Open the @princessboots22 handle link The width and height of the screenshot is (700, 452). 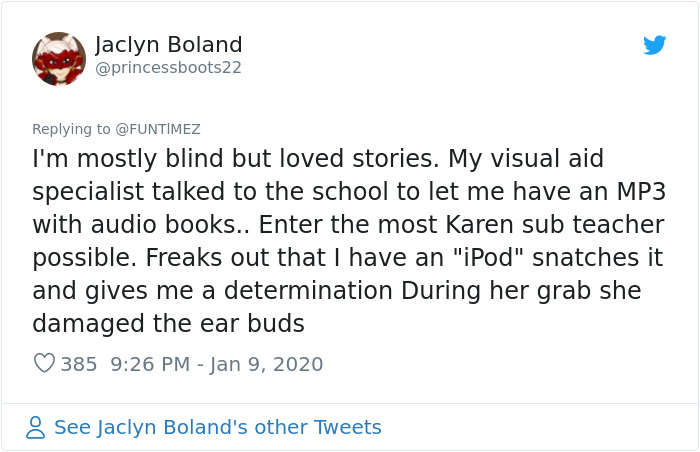click(168, 68)
